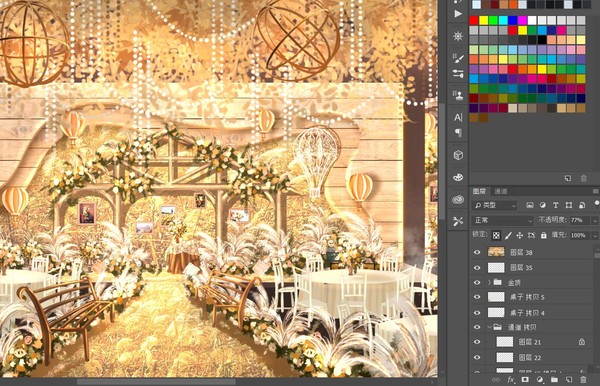The image size is (600, 386).
Task: Open the Creative Cloud Libraries icon
Action: click(x=458, y=199)
